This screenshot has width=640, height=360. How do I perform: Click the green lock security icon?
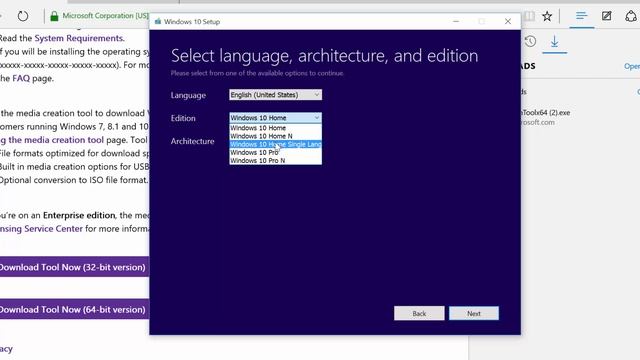pos(54,16)
